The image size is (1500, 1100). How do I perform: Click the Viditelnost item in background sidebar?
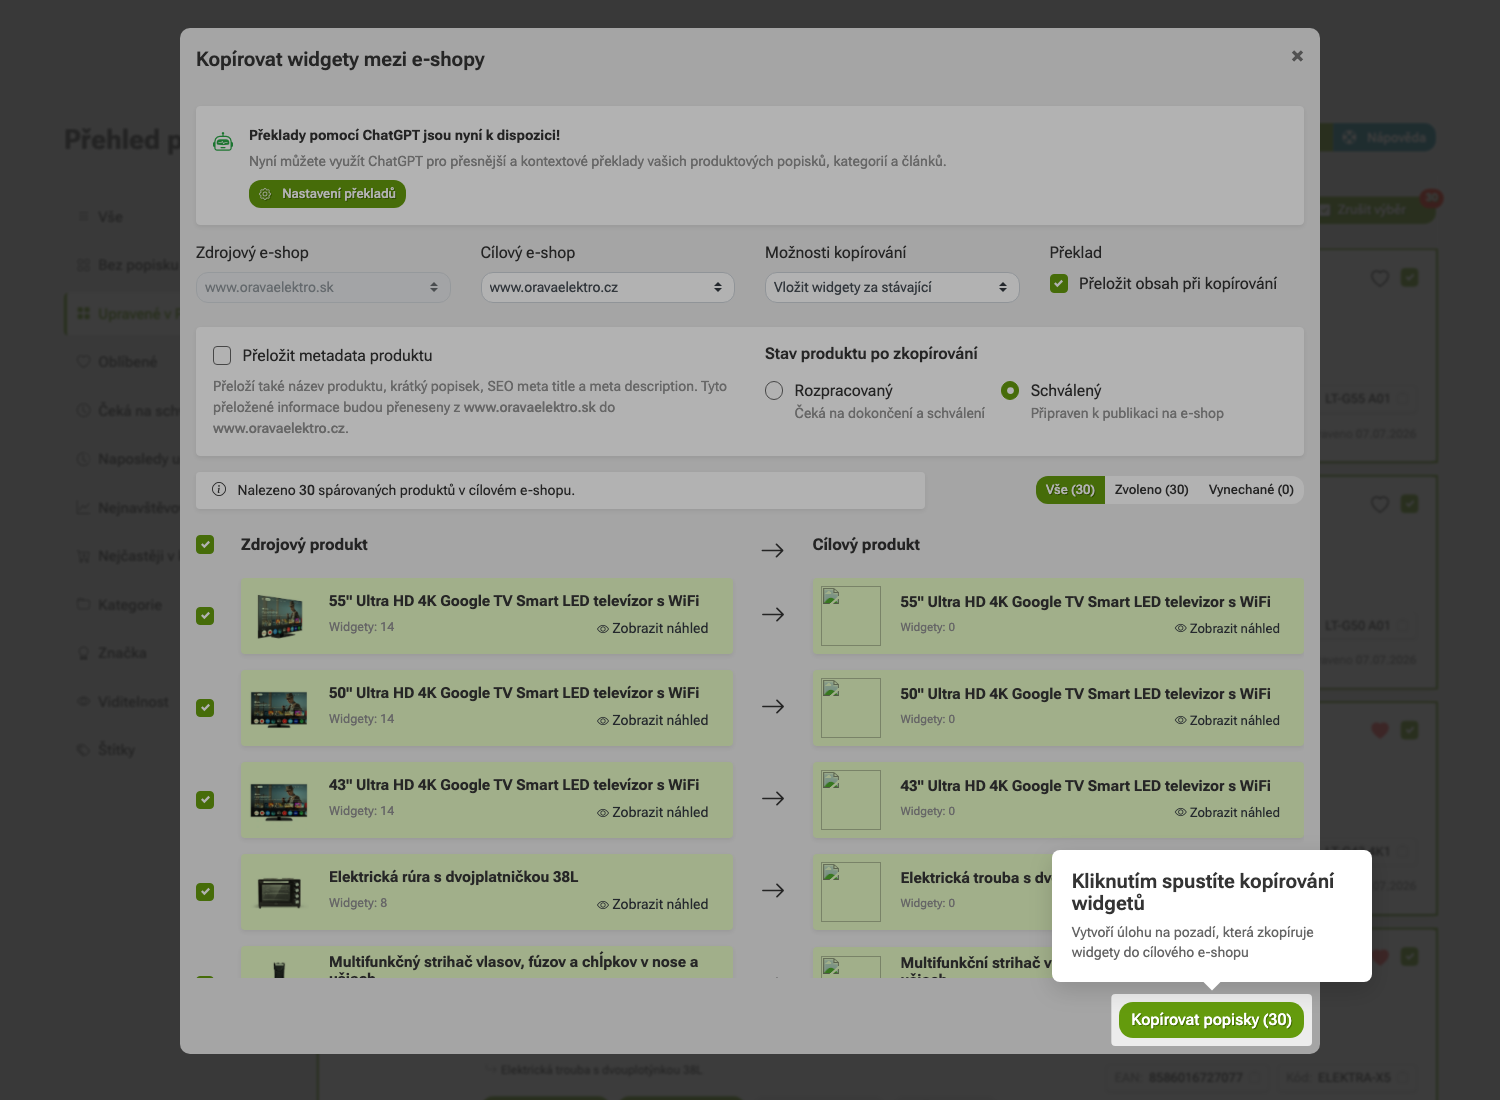[x=133, y=702]
